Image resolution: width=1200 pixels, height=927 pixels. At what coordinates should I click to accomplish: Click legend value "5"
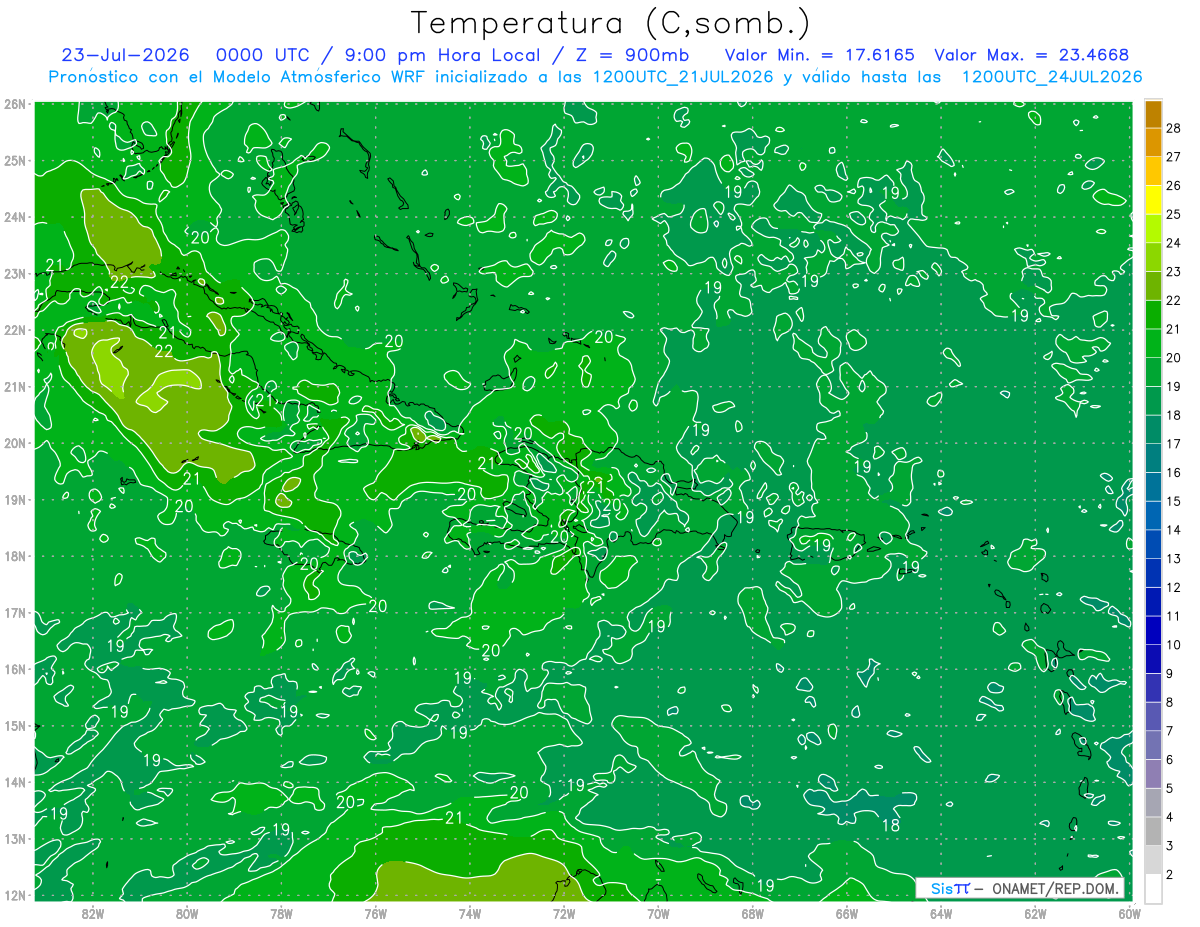1170,789
